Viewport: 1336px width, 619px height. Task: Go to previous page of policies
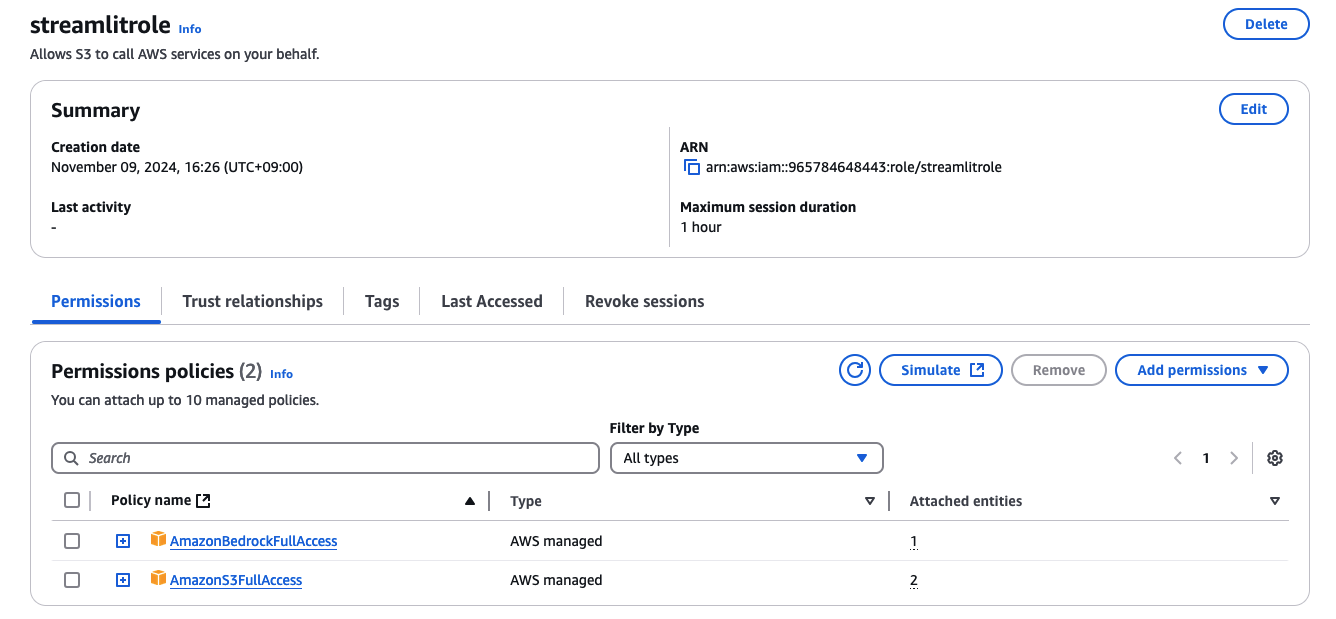click(x=1178, y=458)
